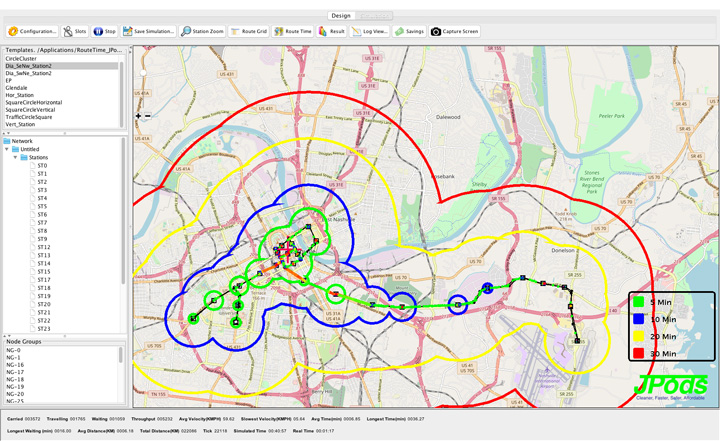Capture the screen with camera button
The image size is (720, 441).
coord(455,31)
